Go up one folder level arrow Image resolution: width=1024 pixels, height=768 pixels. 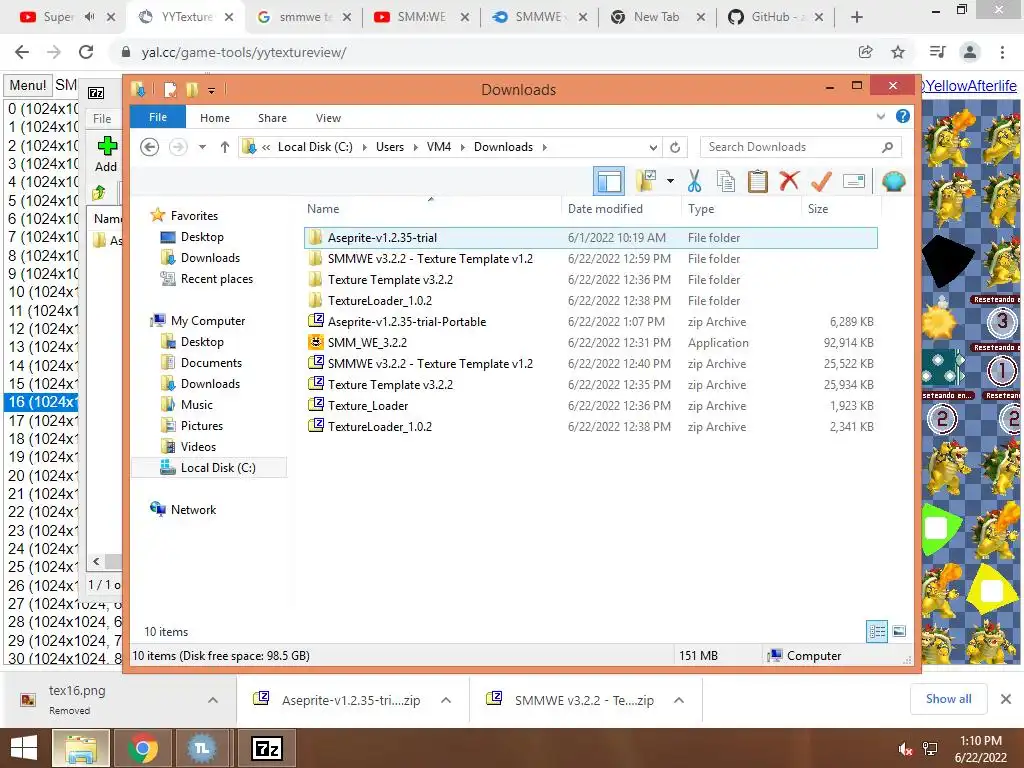click(x=225, y=147)
